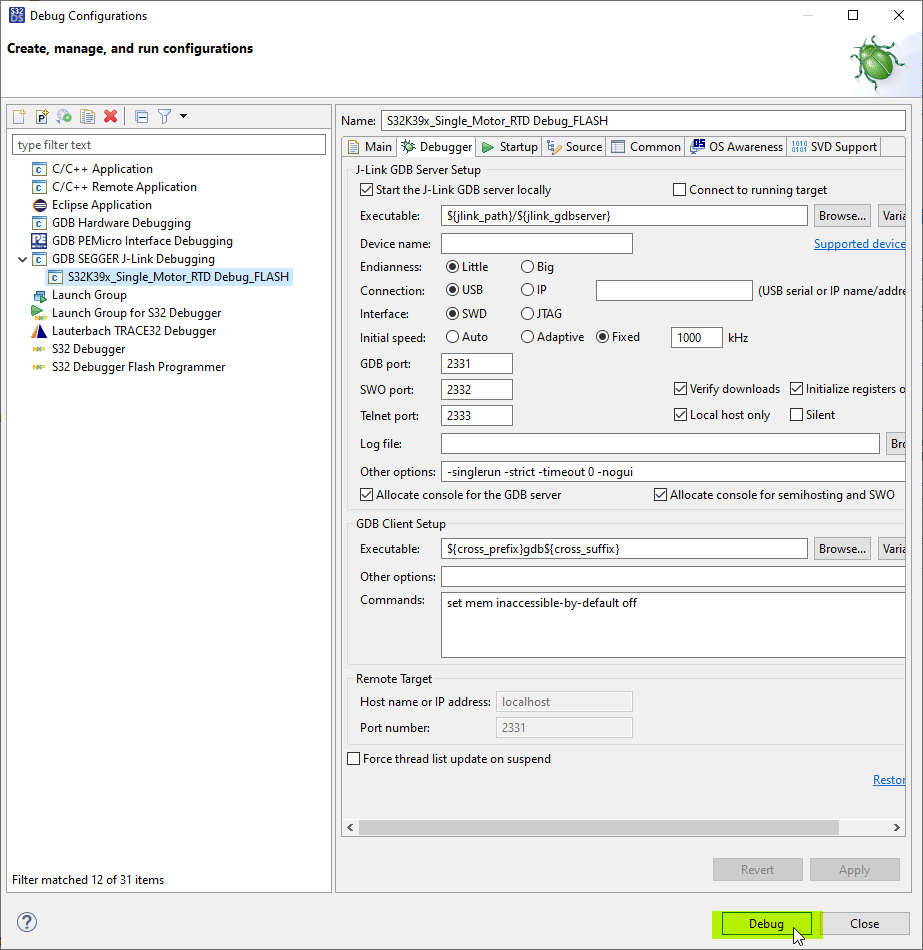Switch to the Main tab
923x950 pixels.
(370, 147)
